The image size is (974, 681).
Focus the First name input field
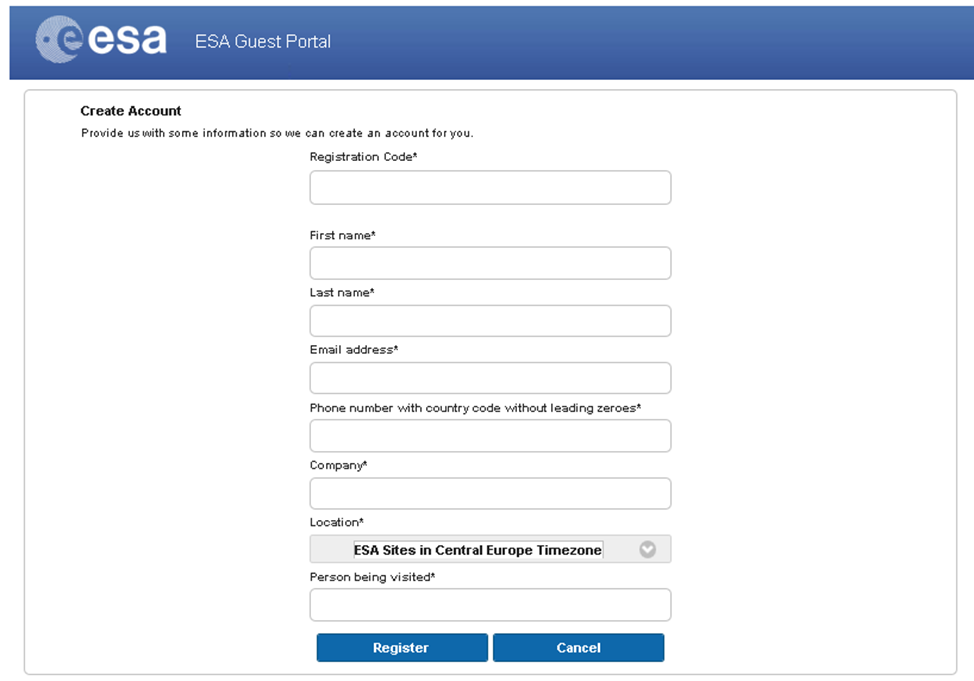click(490, 263)
